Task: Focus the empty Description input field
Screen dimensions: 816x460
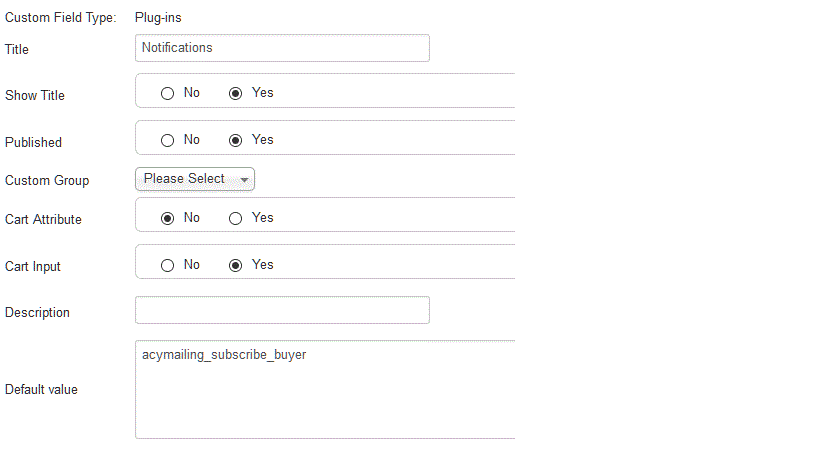Action: (282, 310)
